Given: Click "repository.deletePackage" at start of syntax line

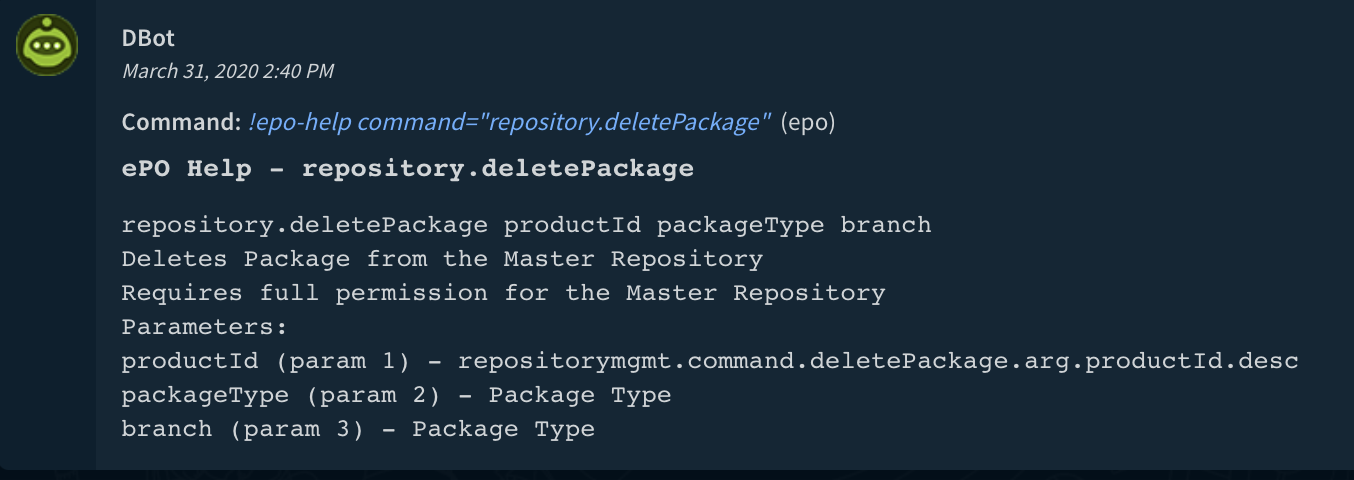Looking at the screenshot, I should click(305, 224).
